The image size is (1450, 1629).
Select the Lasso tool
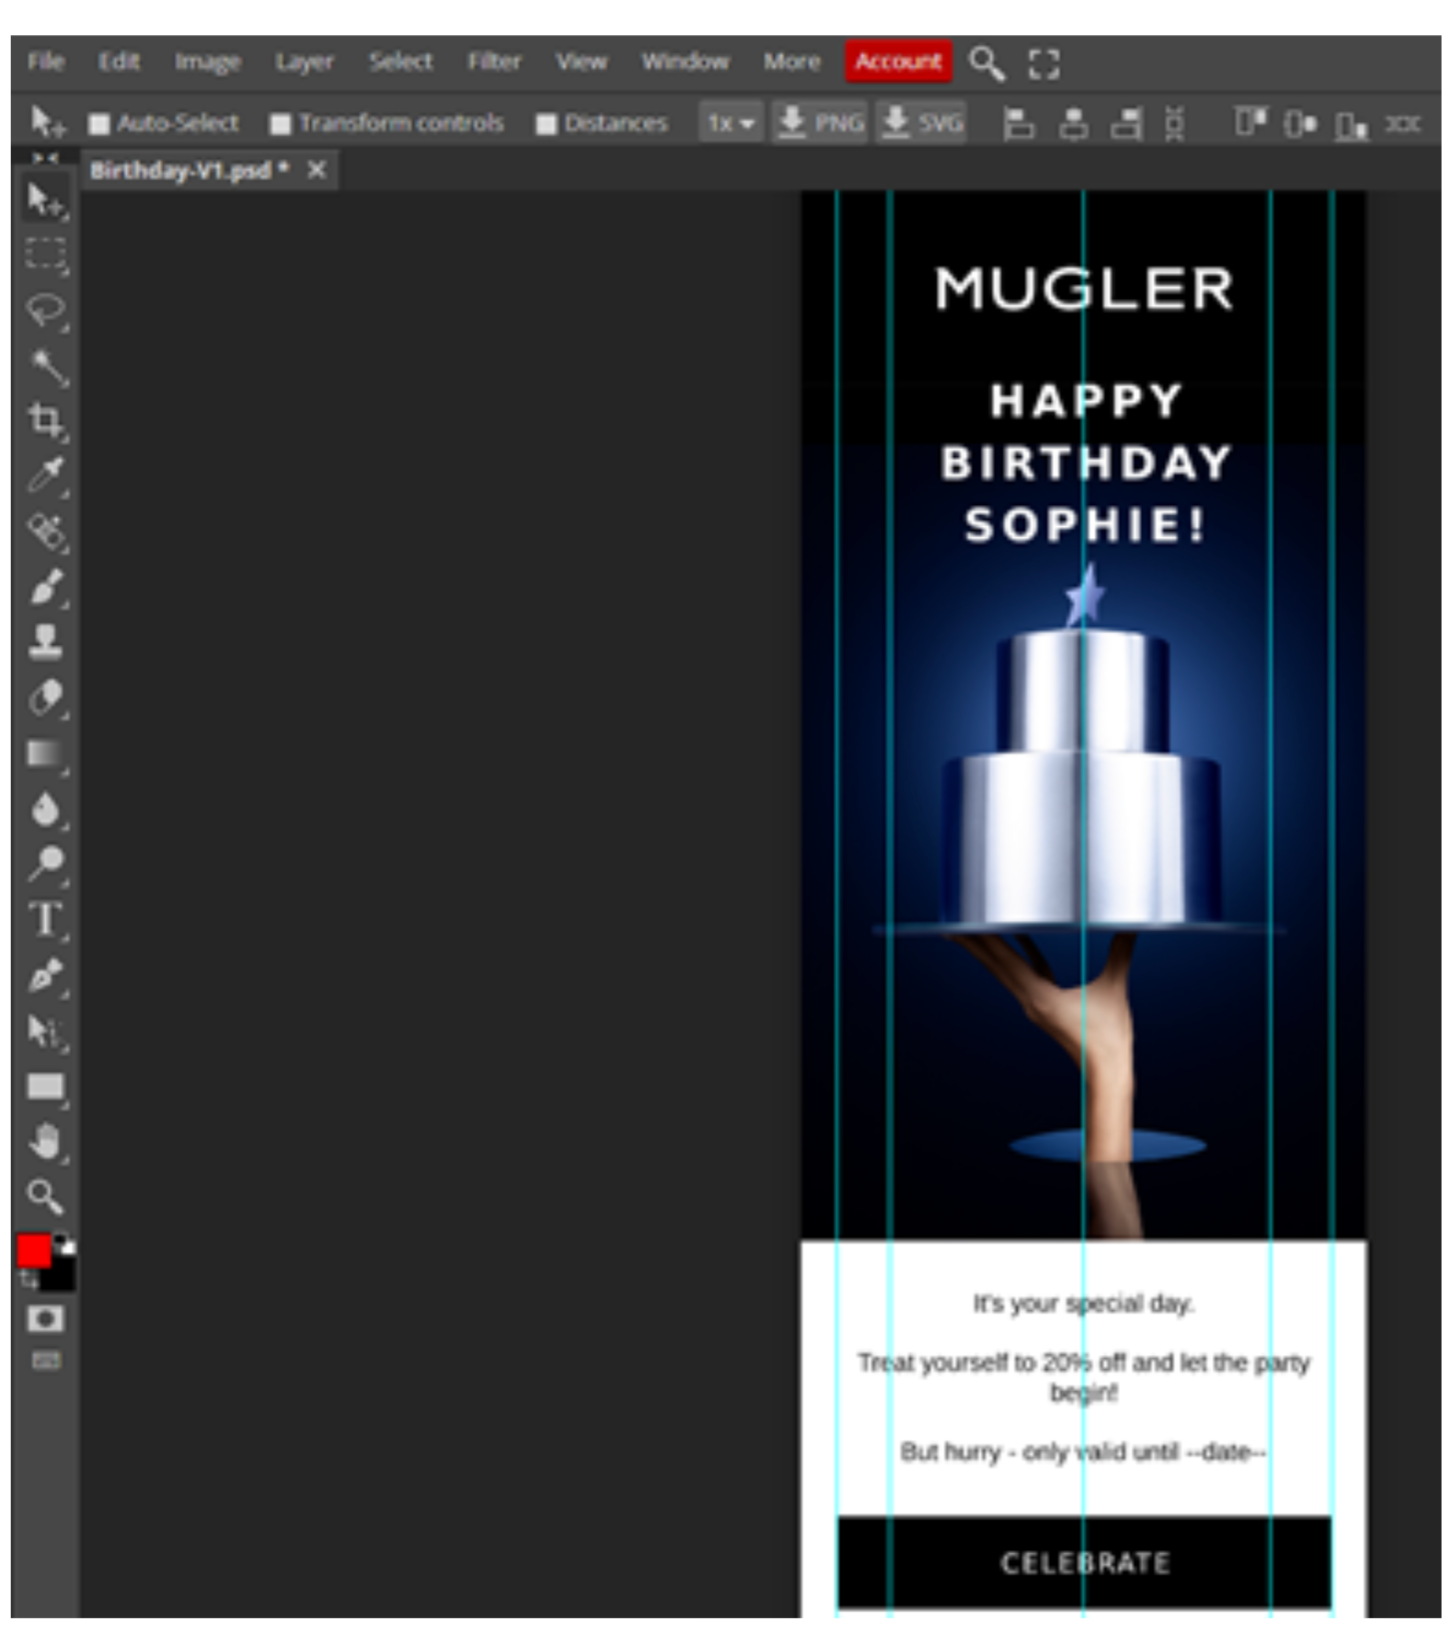click(45, 310)
